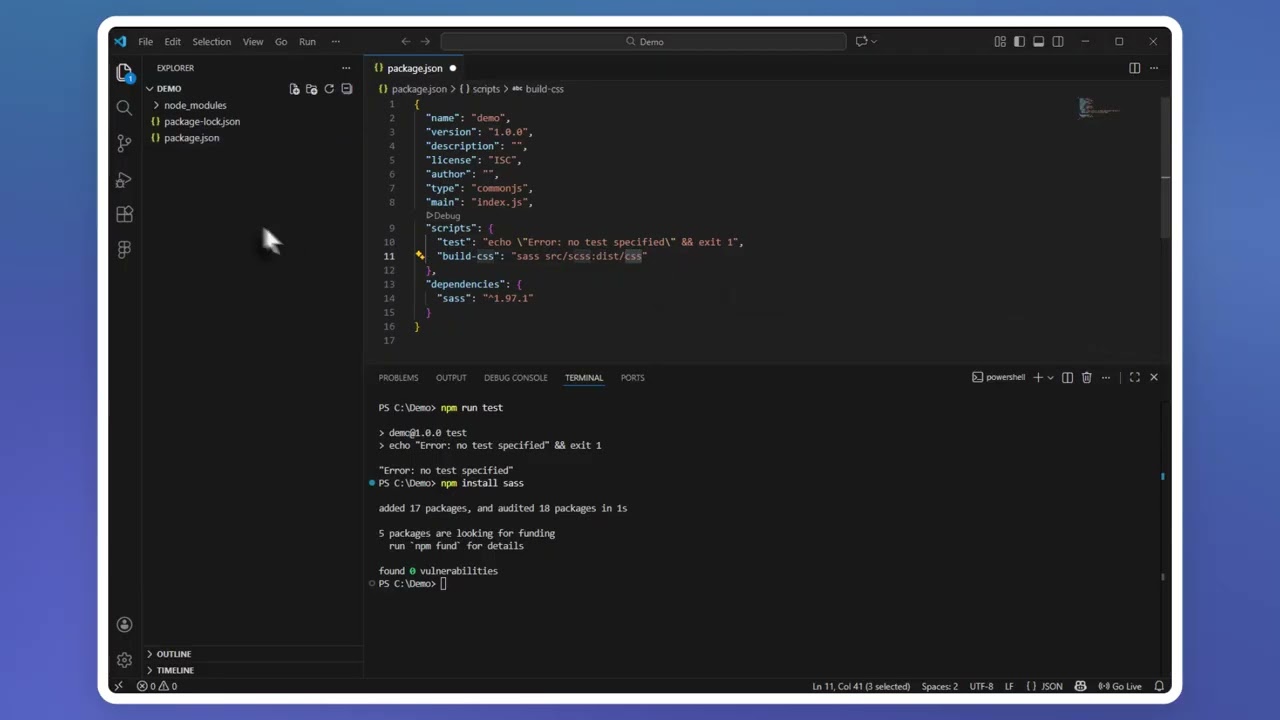
Task: Create new terminal with plus icon
Action: click(x=1038, y=377)
